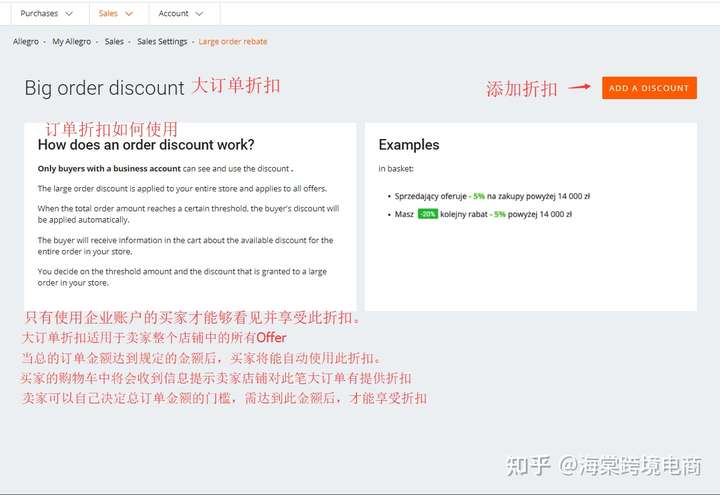This screenshot has width=720, height=495.
Task: Click the Examples heading
Action: (x=409, y=145)
